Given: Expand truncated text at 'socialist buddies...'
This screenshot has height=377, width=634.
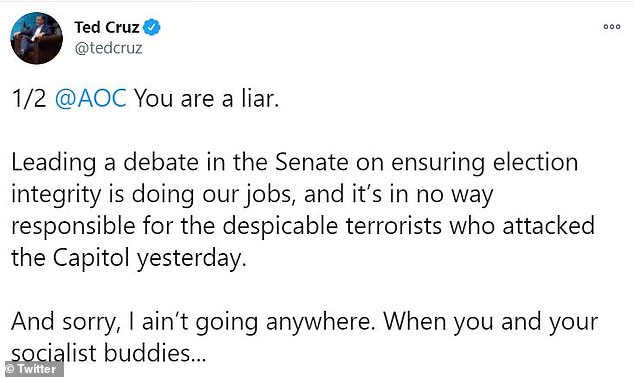Looking at the screenshot, I should tap(108, 353).
